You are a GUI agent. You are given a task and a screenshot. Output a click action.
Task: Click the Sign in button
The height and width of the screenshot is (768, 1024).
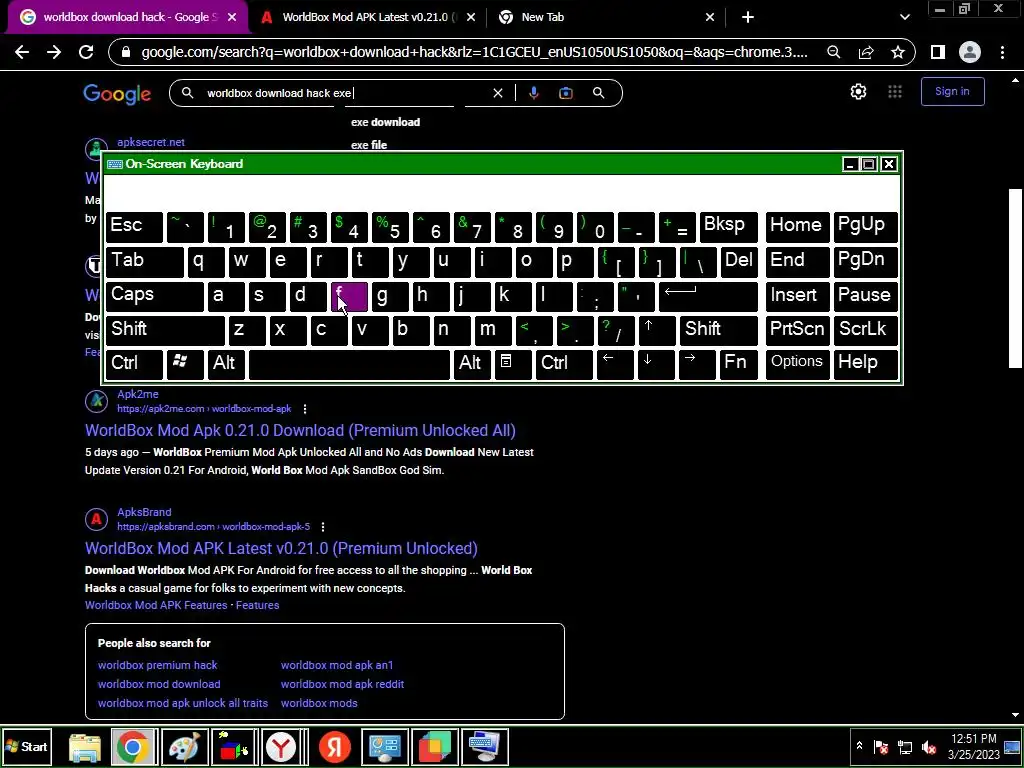(952, 91)
